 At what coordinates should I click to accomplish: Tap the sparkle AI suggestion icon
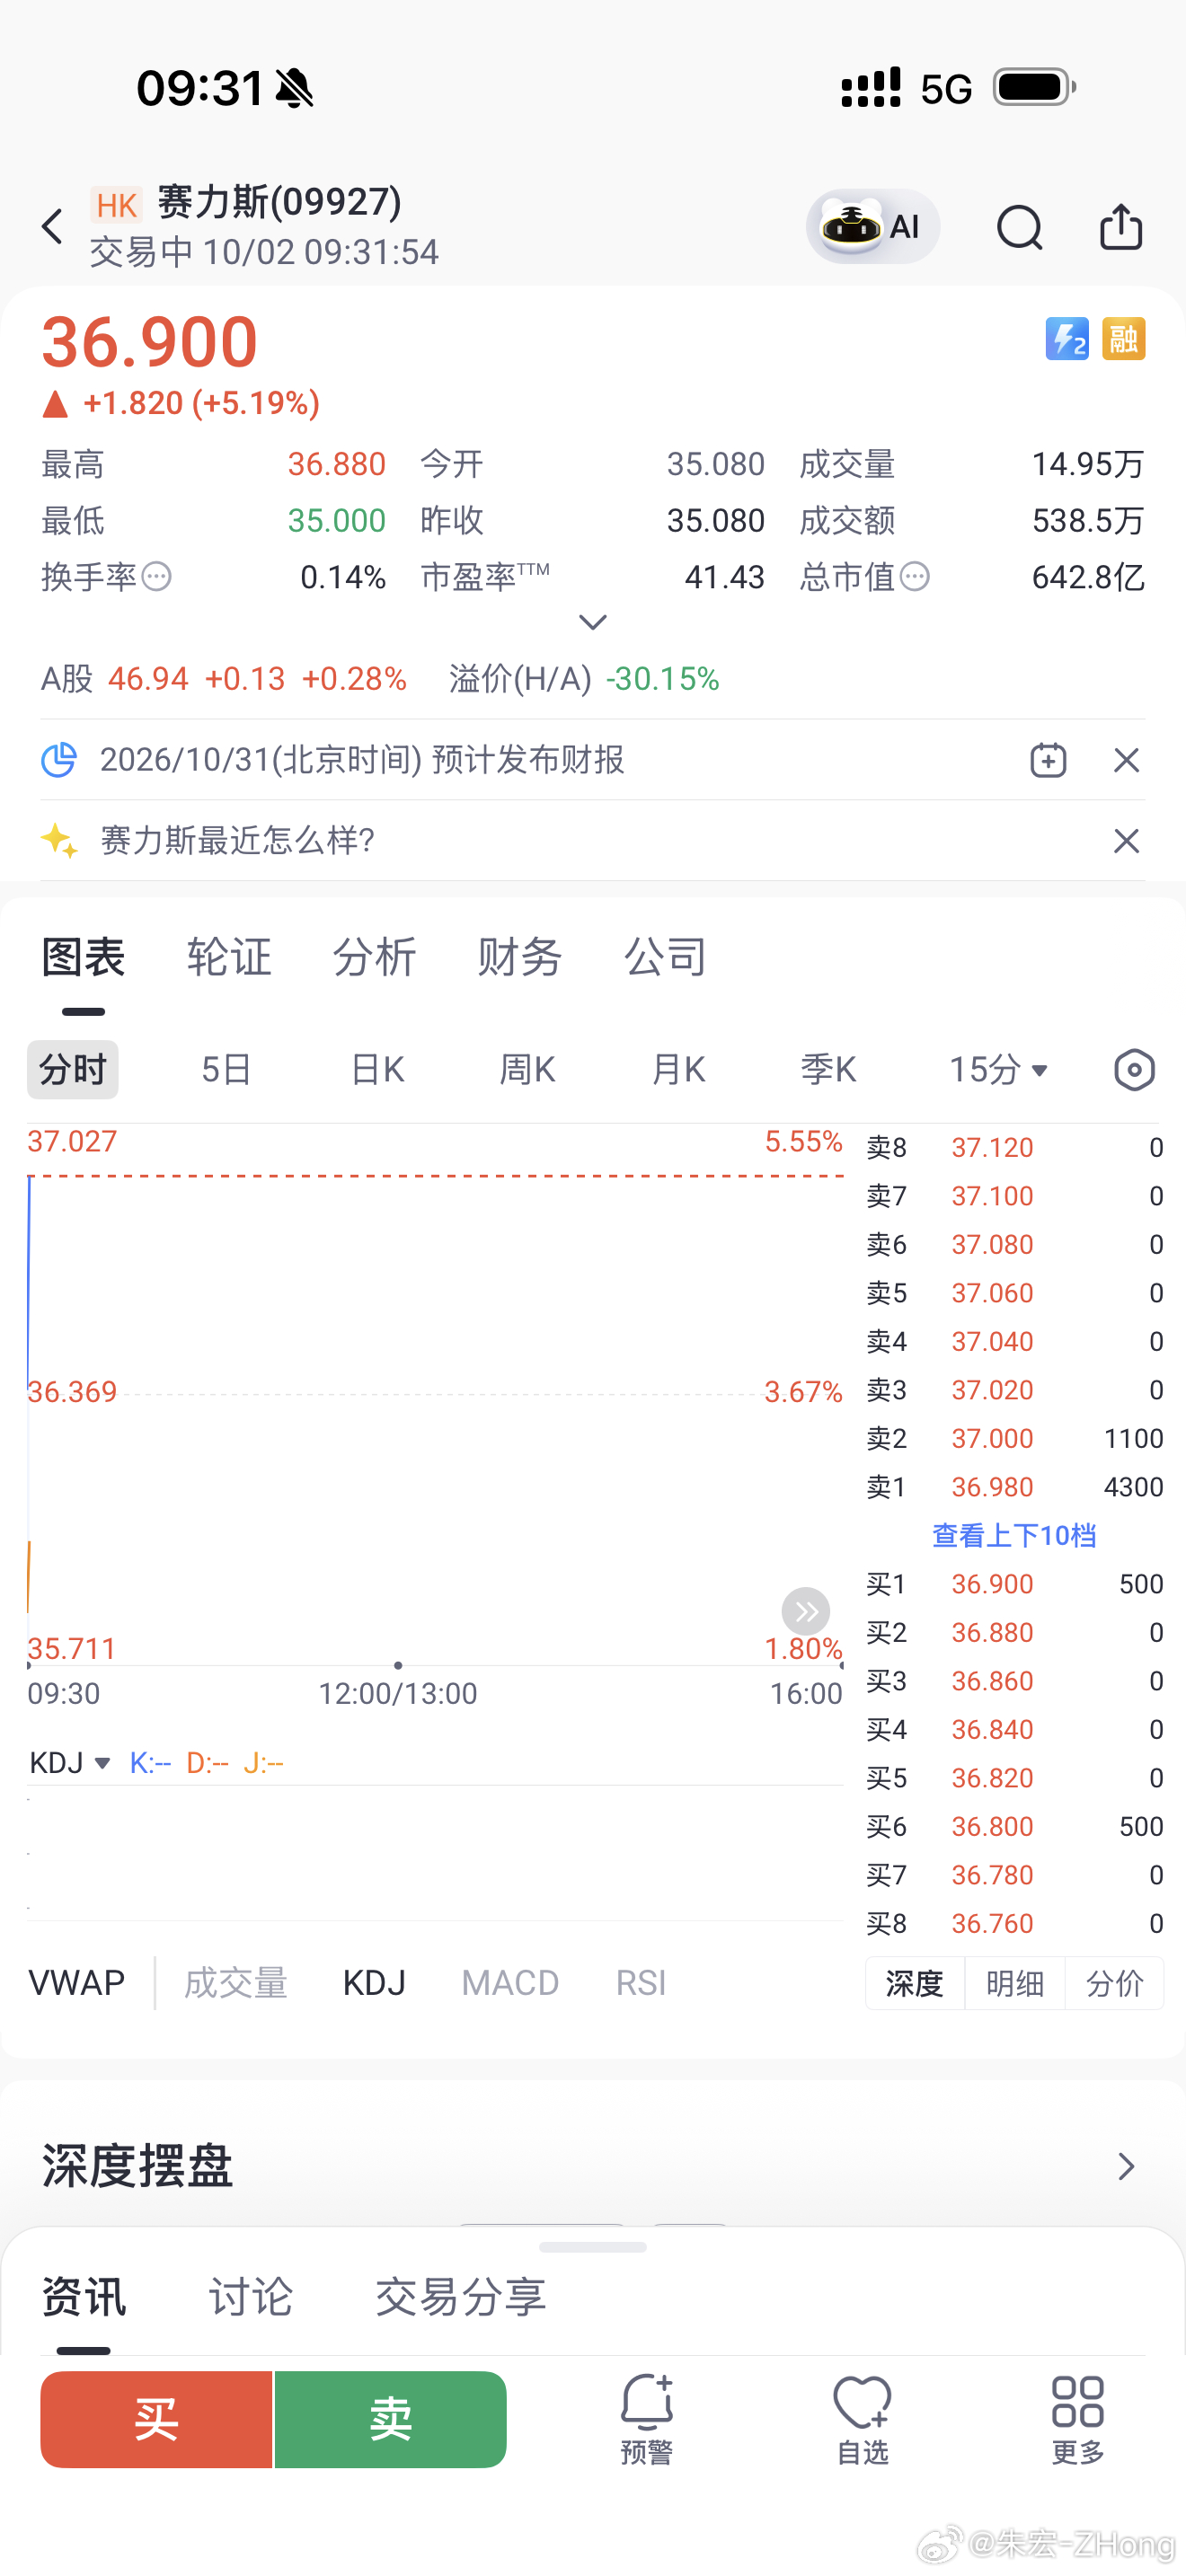[59, 841]
